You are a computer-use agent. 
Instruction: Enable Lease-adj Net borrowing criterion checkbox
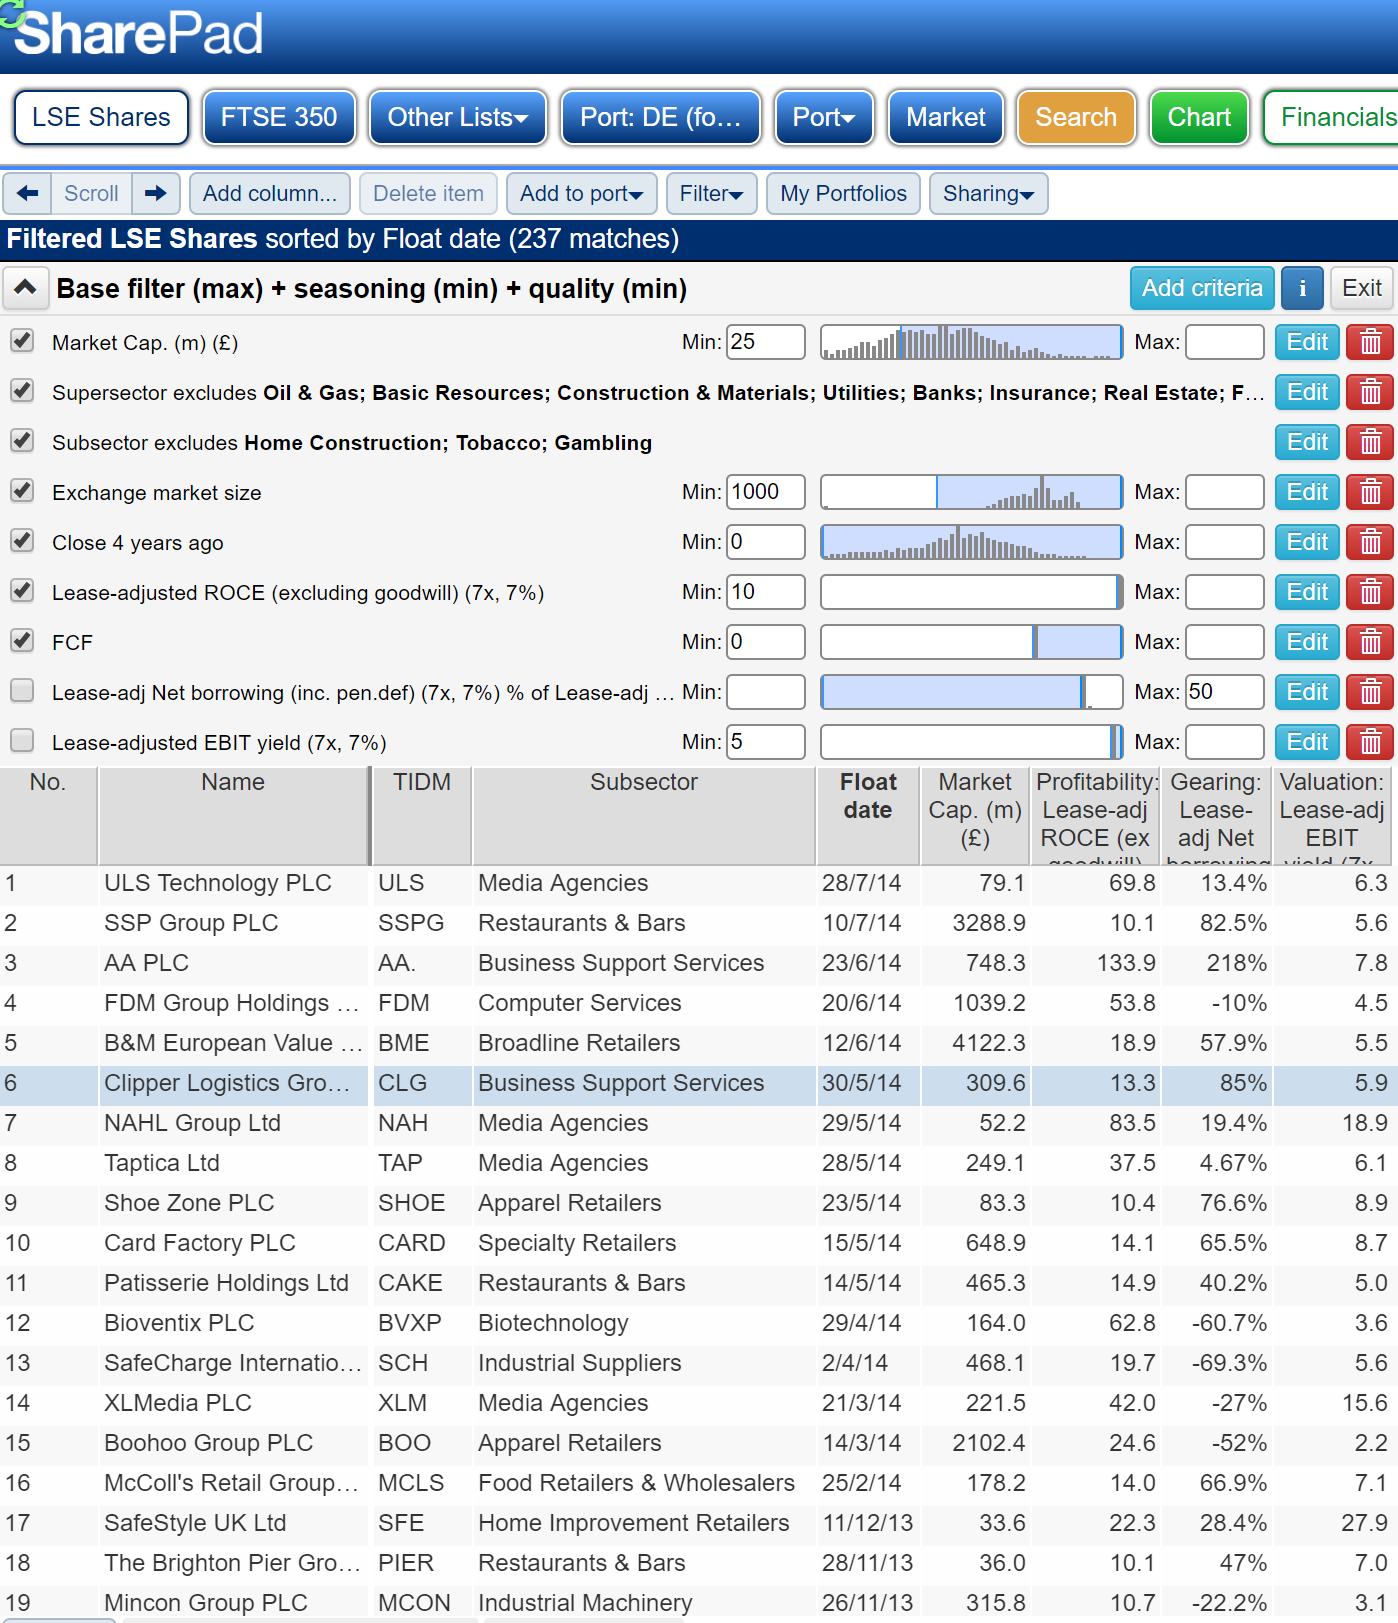tap(22, 690)
